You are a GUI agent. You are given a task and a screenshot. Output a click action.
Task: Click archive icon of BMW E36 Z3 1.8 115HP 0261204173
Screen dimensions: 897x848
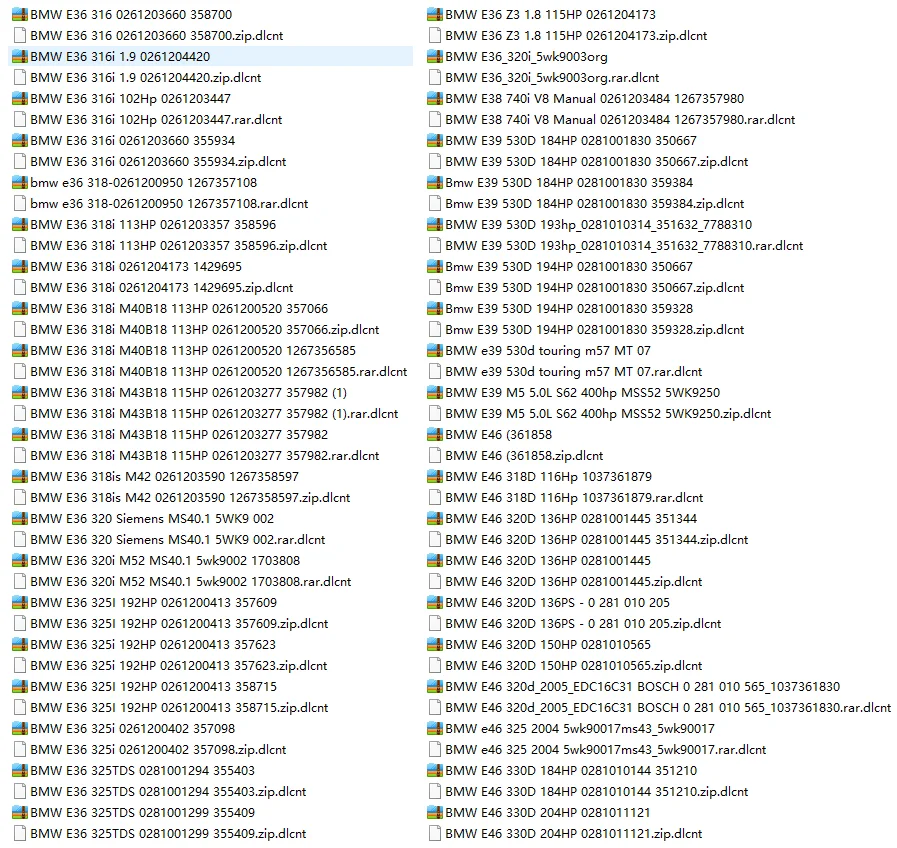(x=435, y=14)
